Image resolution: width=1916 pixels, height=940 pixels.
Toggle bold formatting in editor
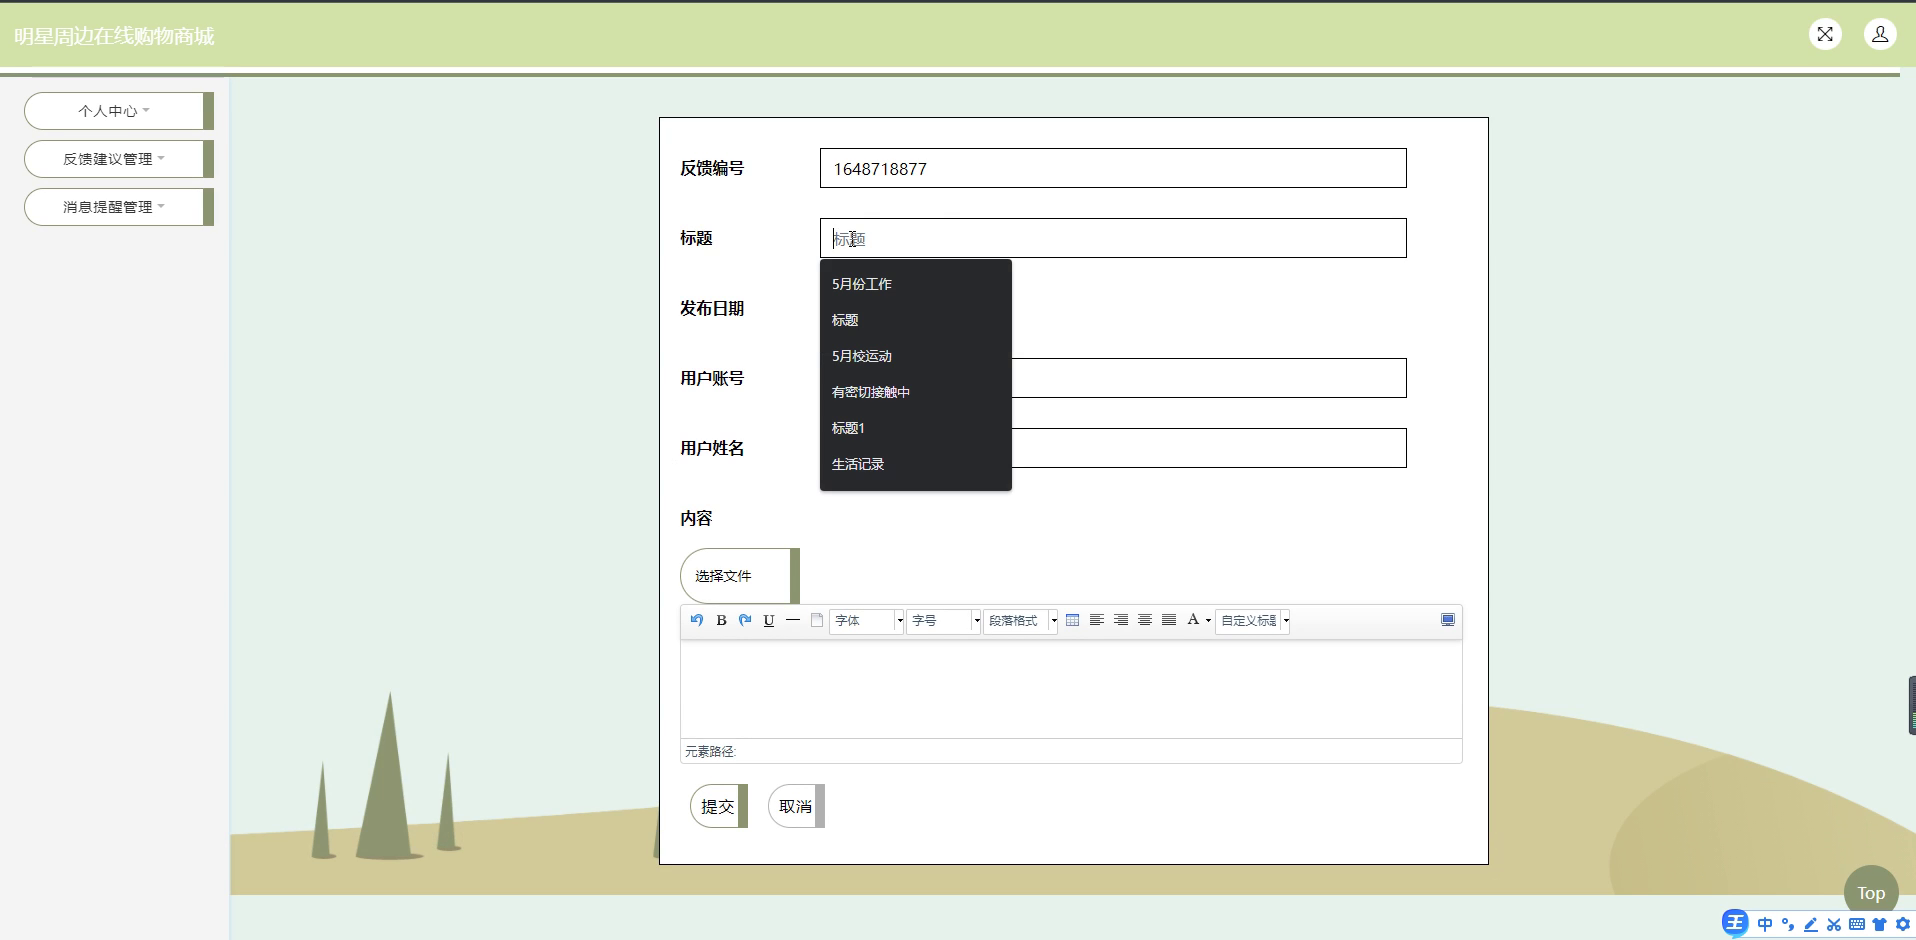(x=721, y=620)
